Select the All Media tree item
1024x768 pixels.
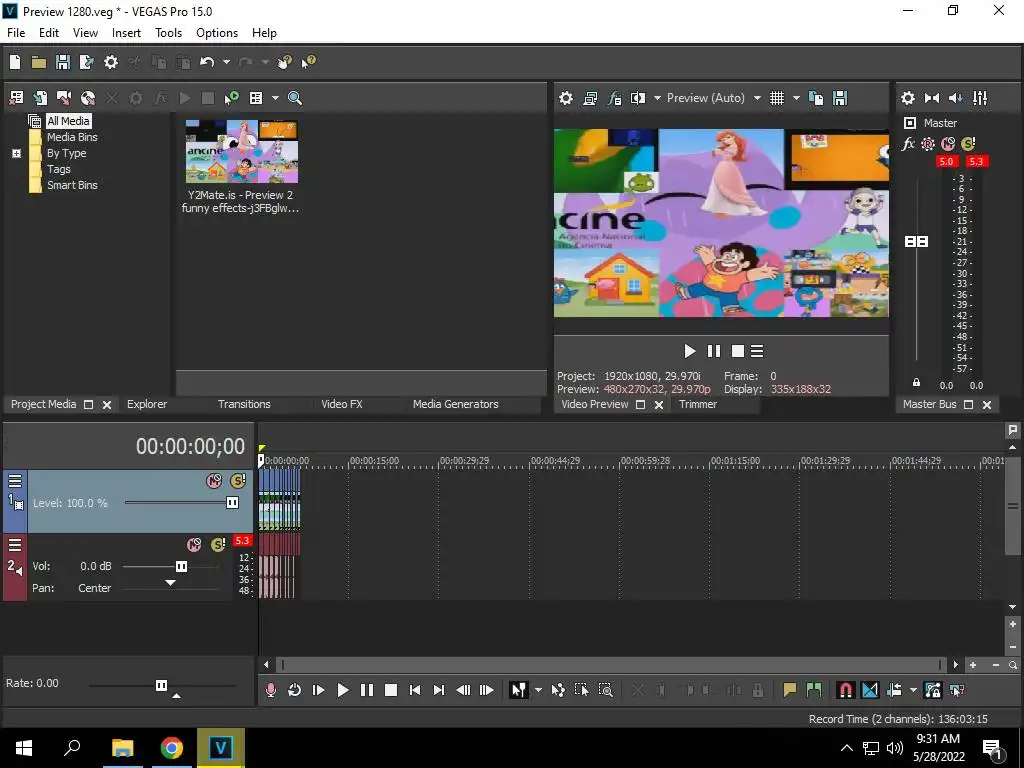click(x=68, y=121)
